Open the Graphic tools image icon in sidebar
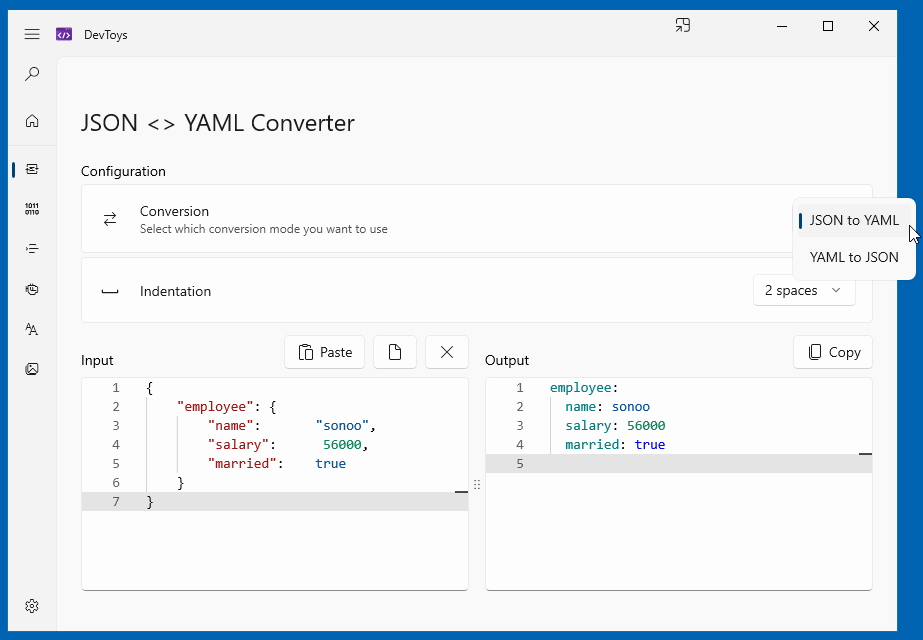This screenshot has height=640, width=923. point(32,369)
